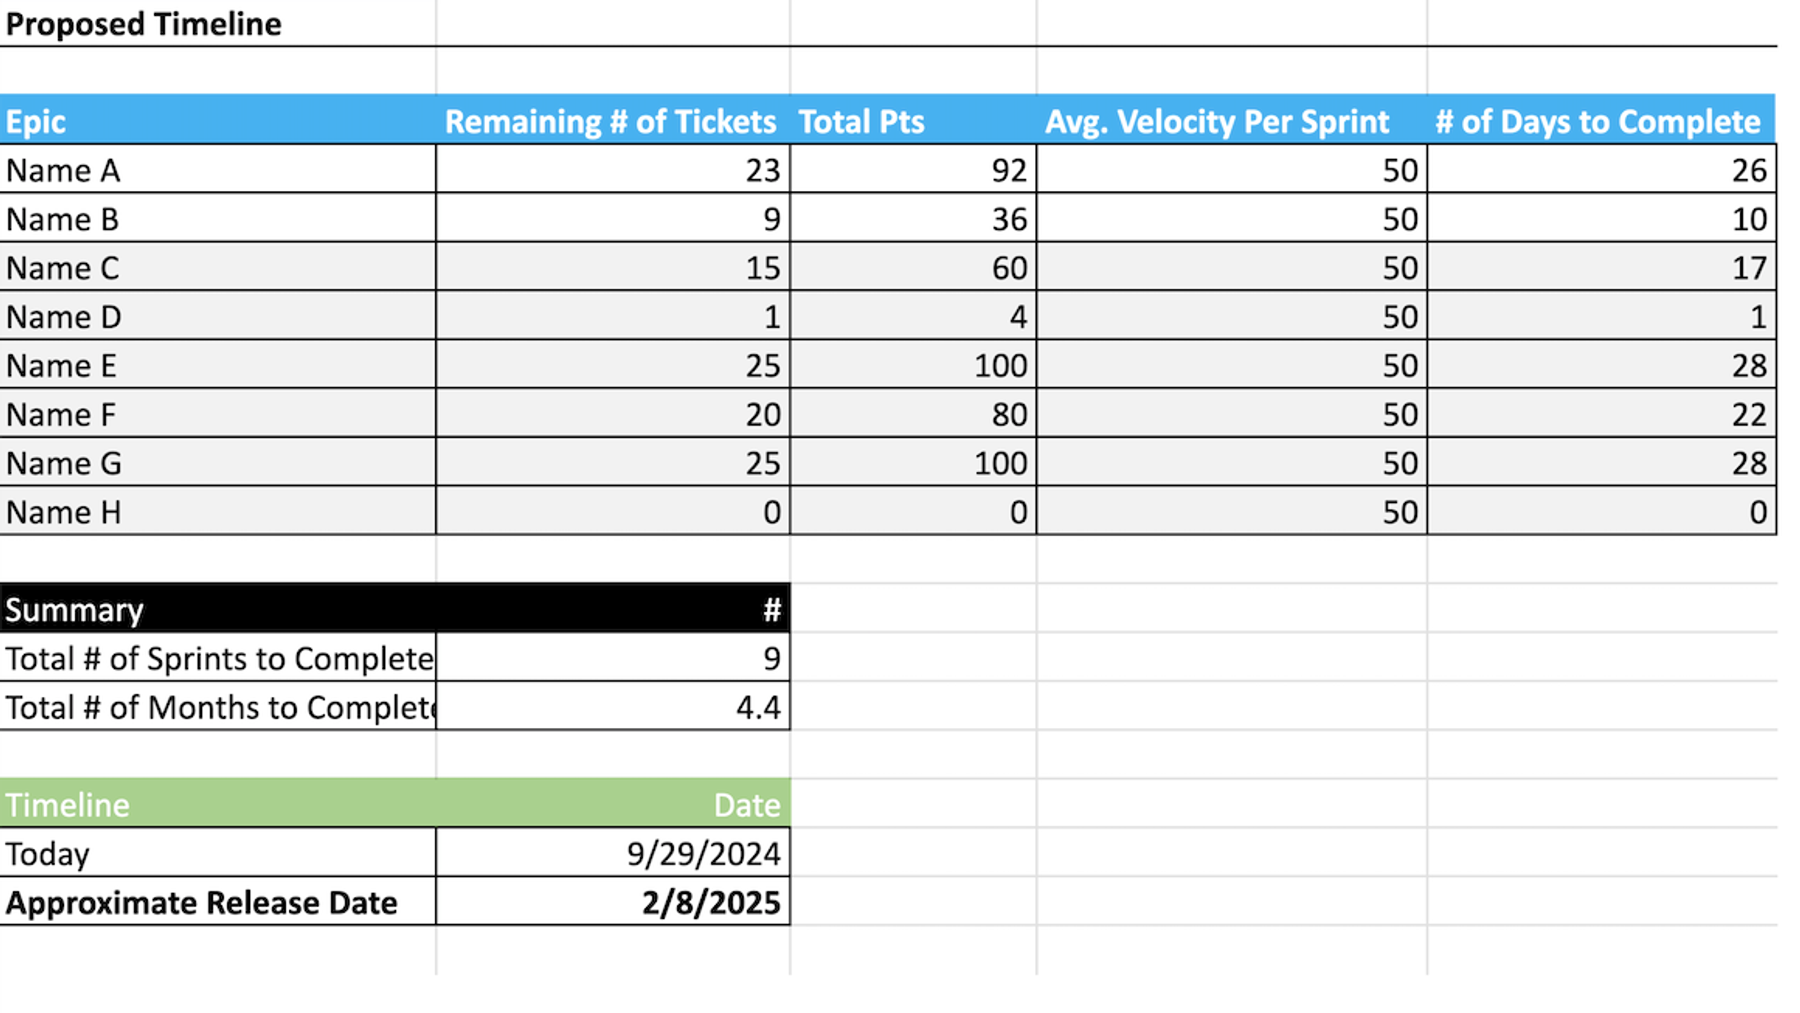Click Name E's remaining tickets value 25

click(x=613, y=365)
